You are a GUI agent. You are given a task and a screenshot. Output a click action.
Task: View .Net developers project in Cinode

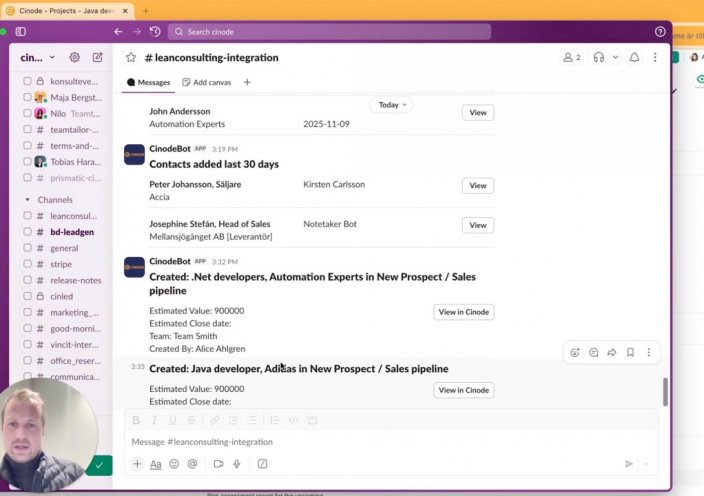click(x=463, y=312)
